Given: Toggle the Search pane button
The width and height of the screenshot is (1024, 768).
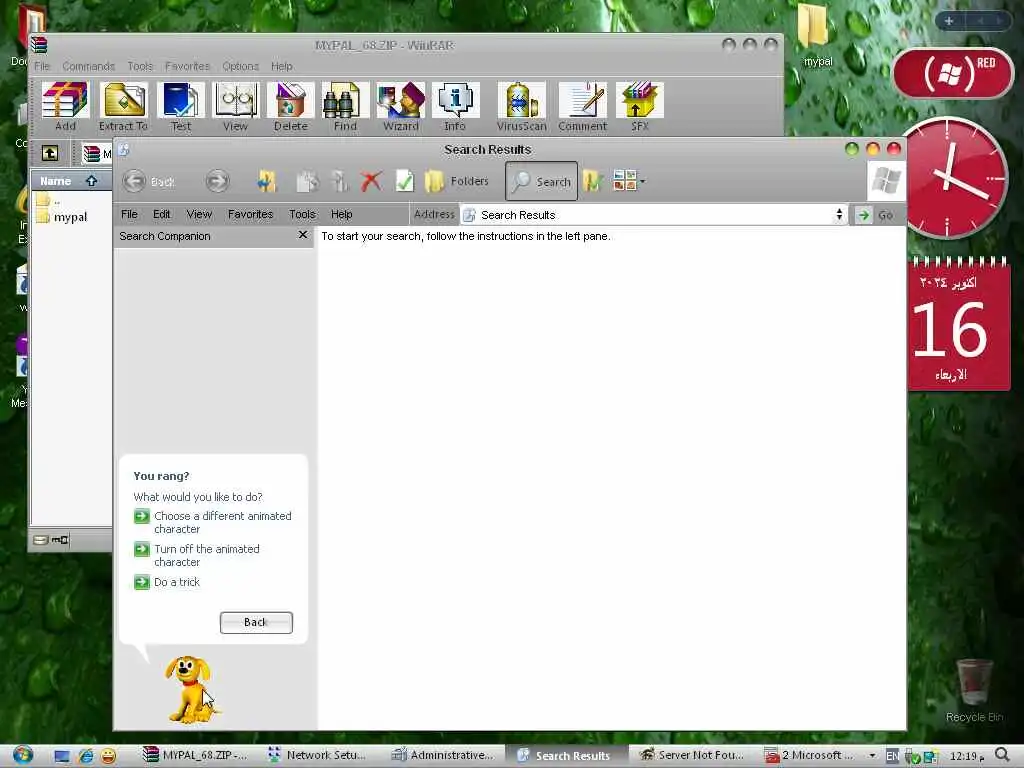Looking at the screenshot, I should 541,181.
